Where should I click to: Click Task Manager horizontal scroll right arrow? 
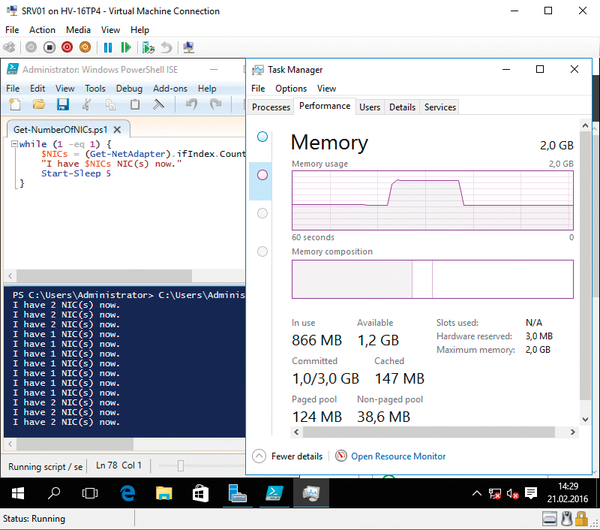[572, 432]
